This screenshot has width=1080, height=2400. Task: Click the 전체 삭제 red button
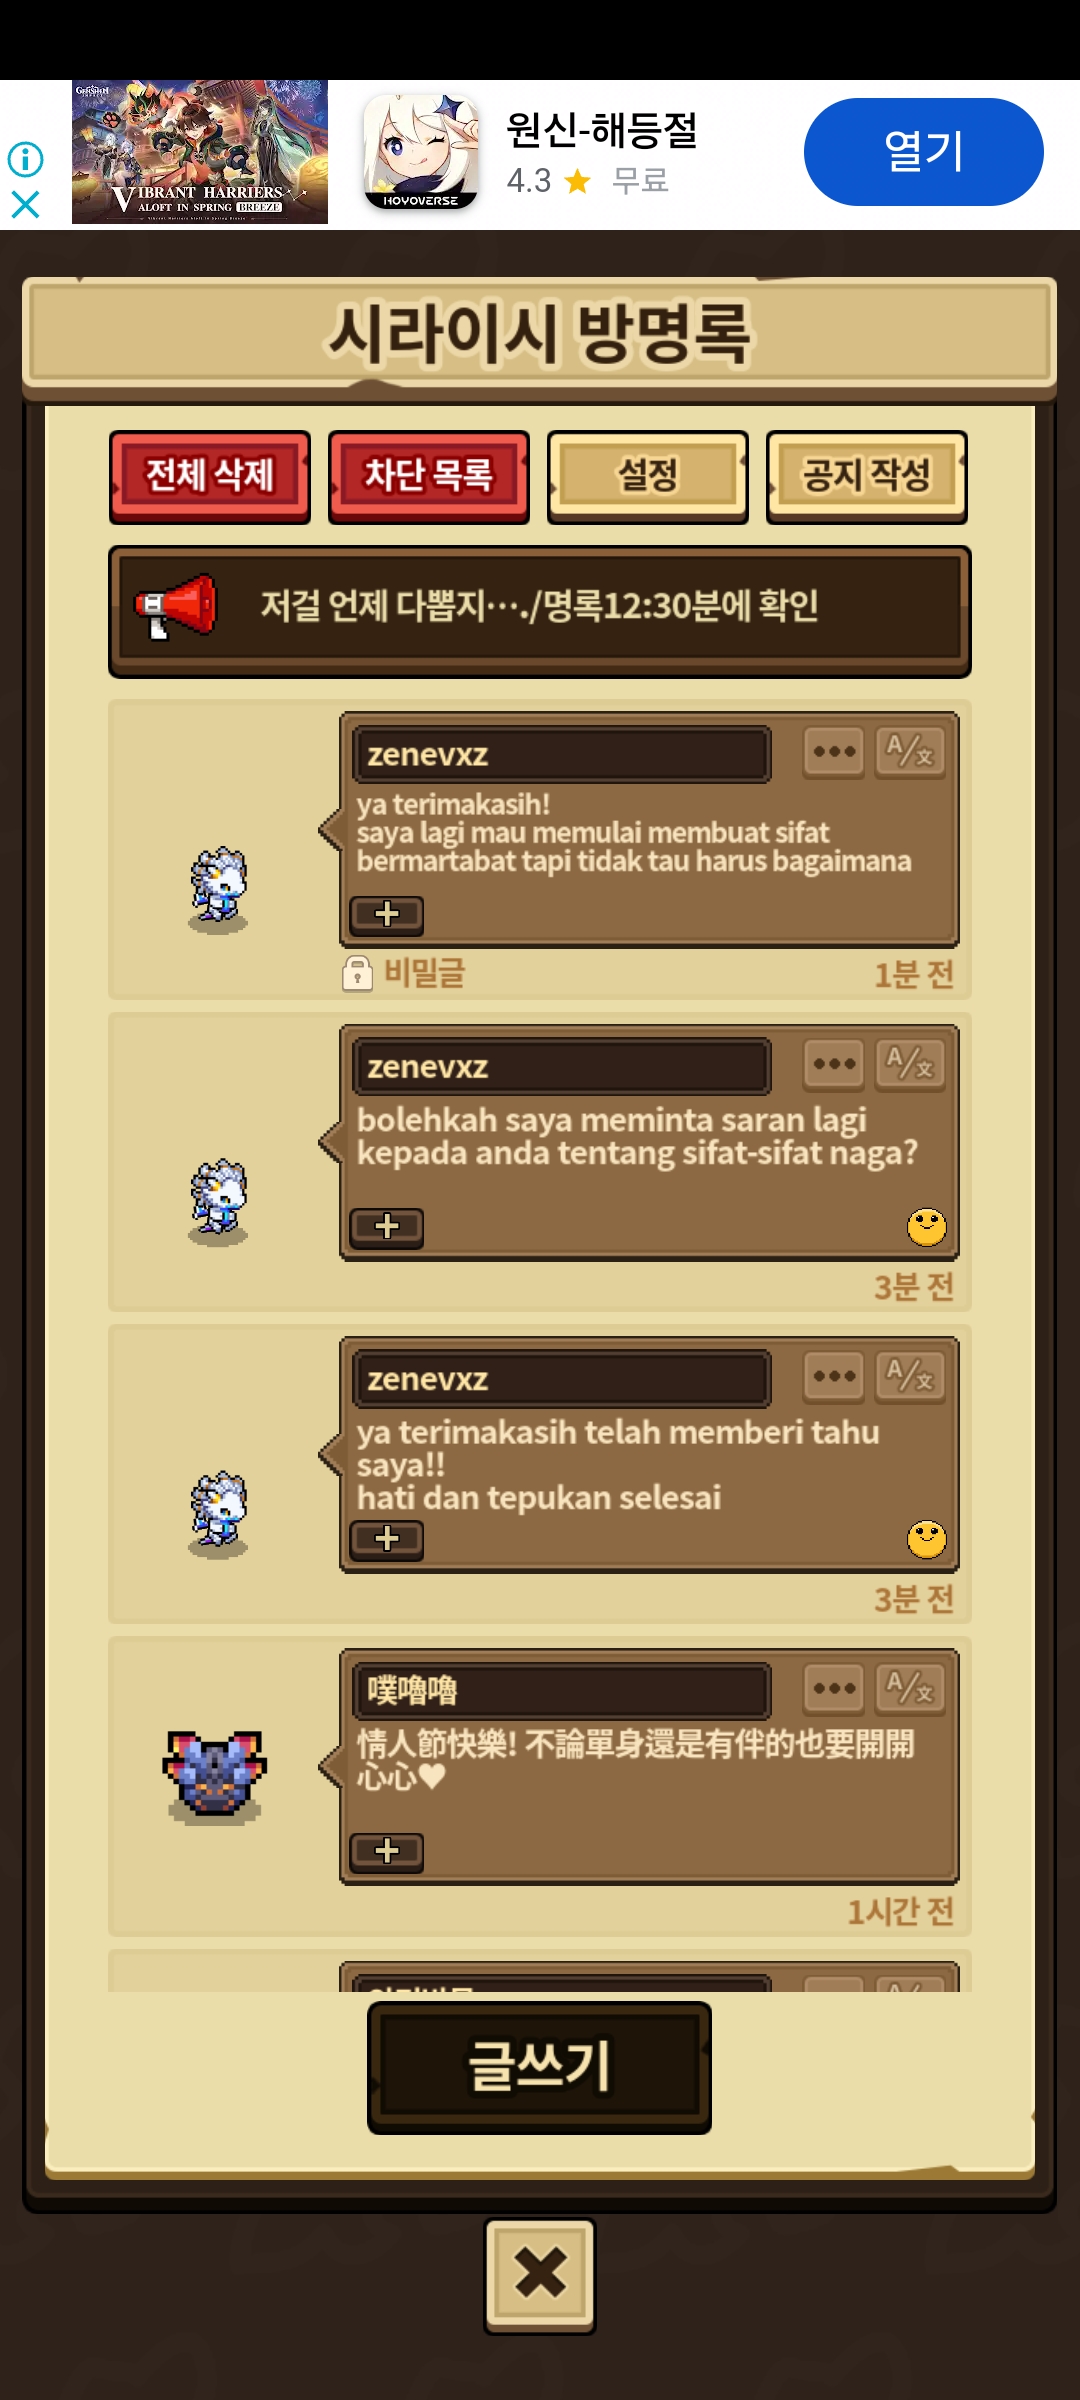click(210, 477)
